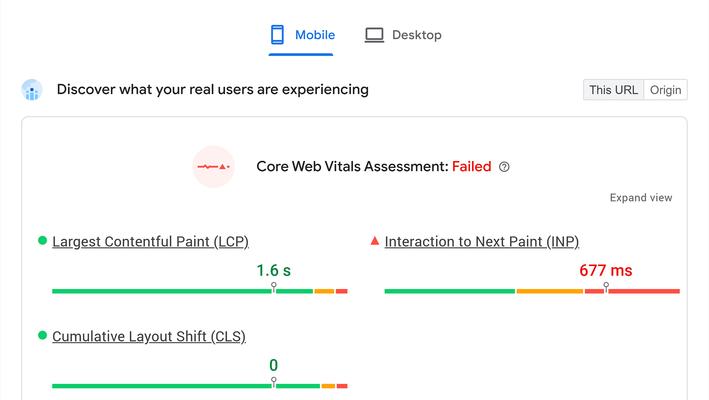Click the red triangle beside INP

[x=374, y=240]
